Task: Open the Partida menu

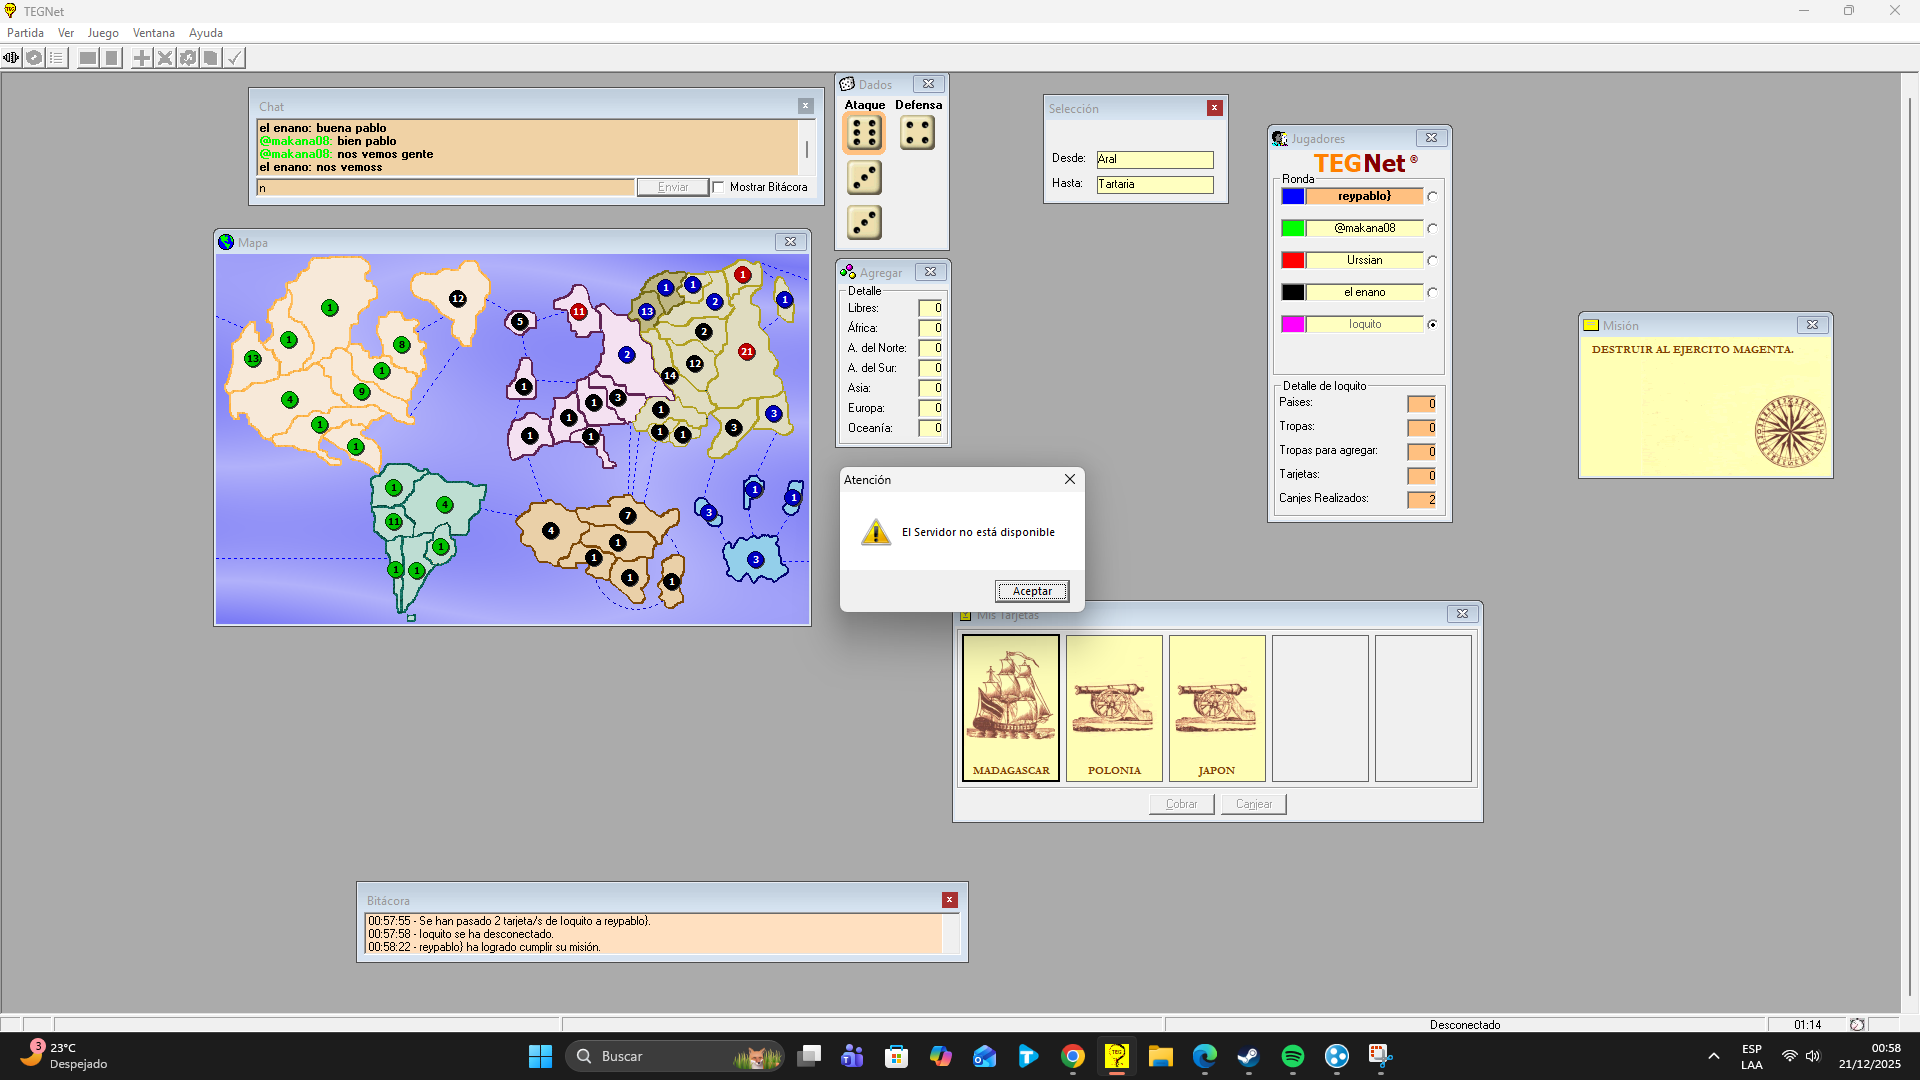Action: tap(25, 33)
